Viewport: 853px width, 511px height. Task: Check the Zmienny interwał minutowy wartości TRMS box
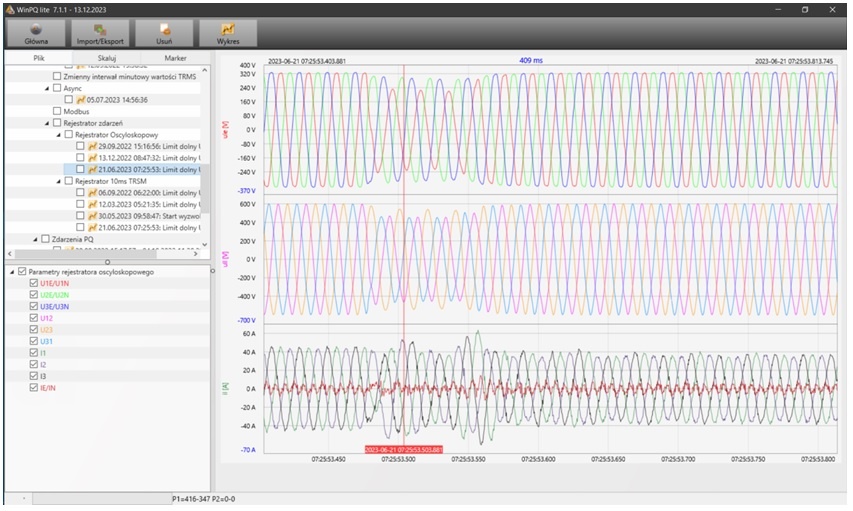[x=57, y=77]
